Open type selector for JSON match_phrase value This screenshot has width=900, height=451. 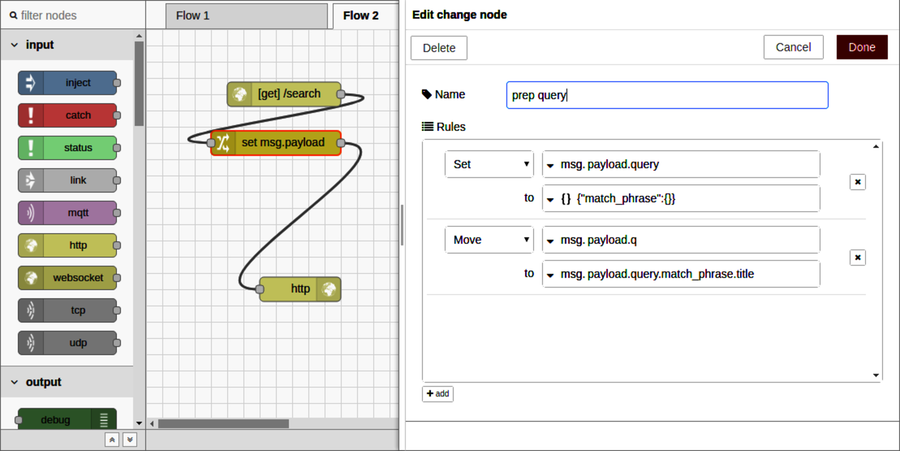558,199
